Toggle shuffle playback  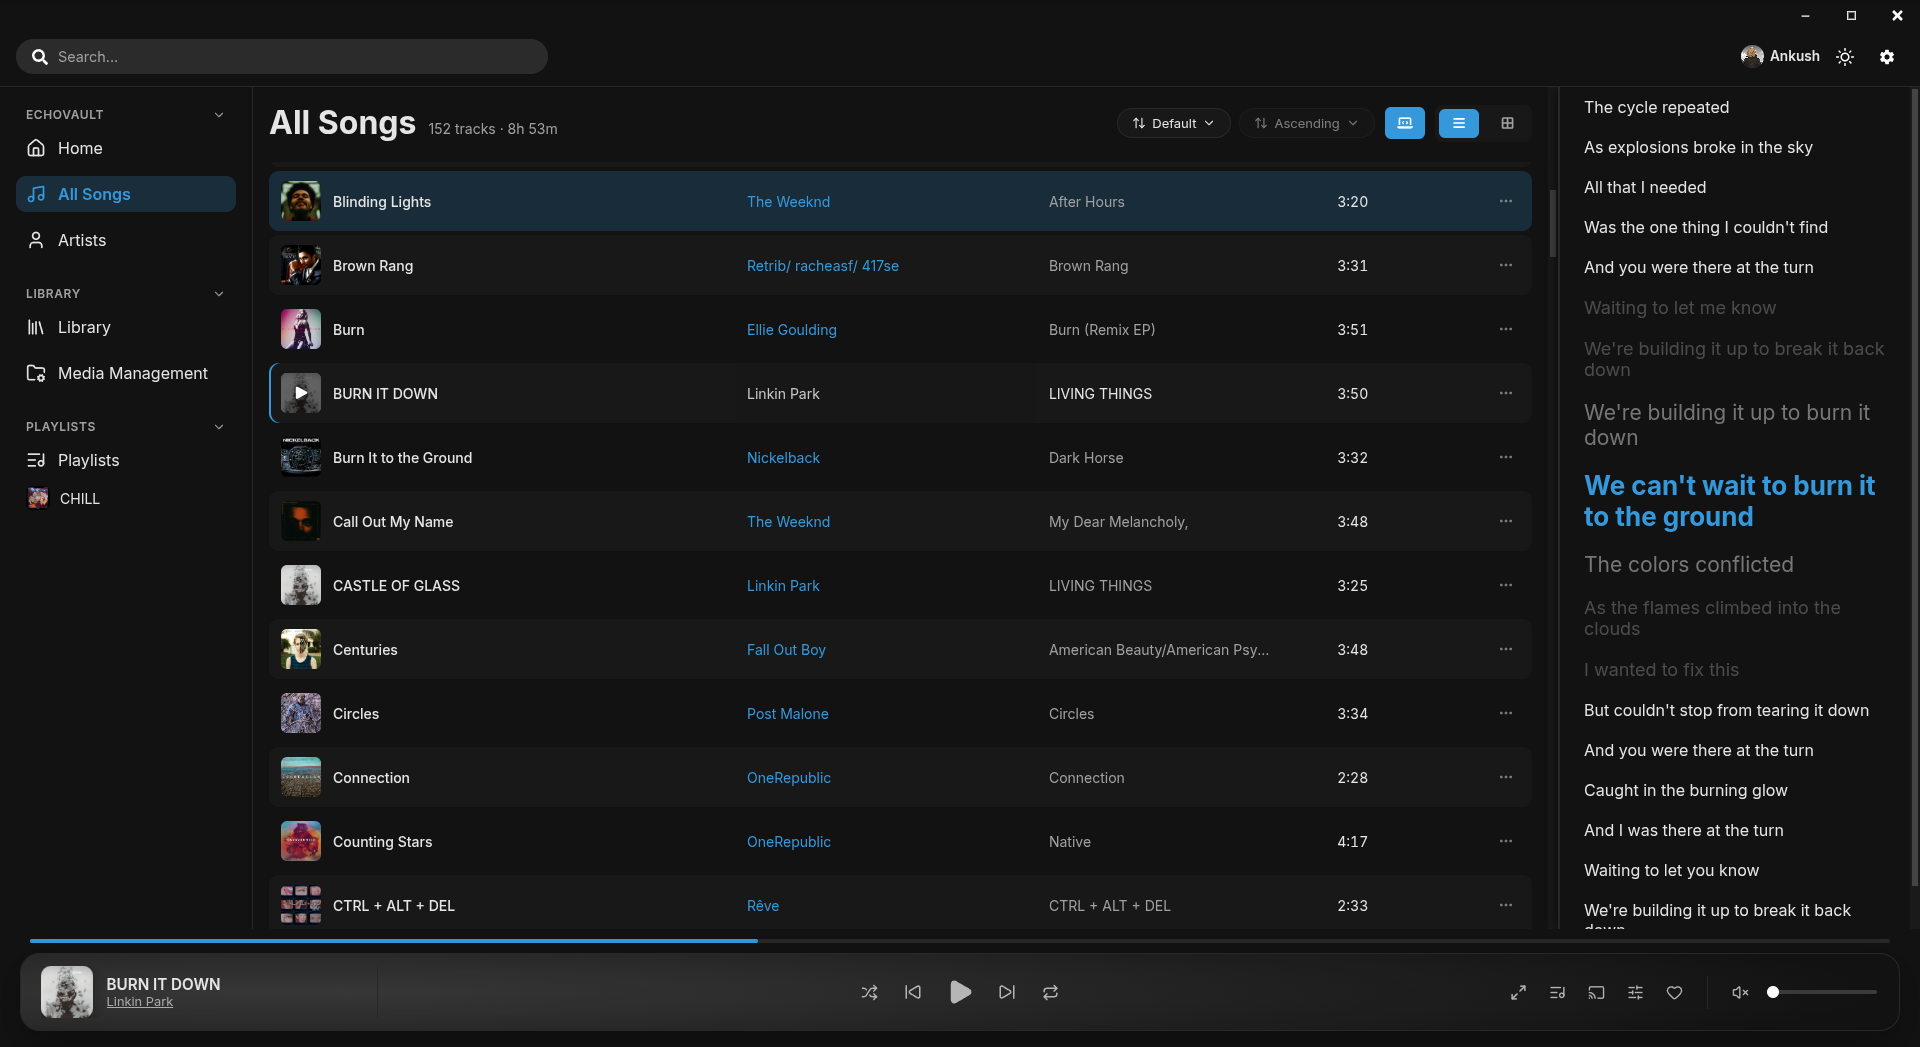[x=869, y=992]
